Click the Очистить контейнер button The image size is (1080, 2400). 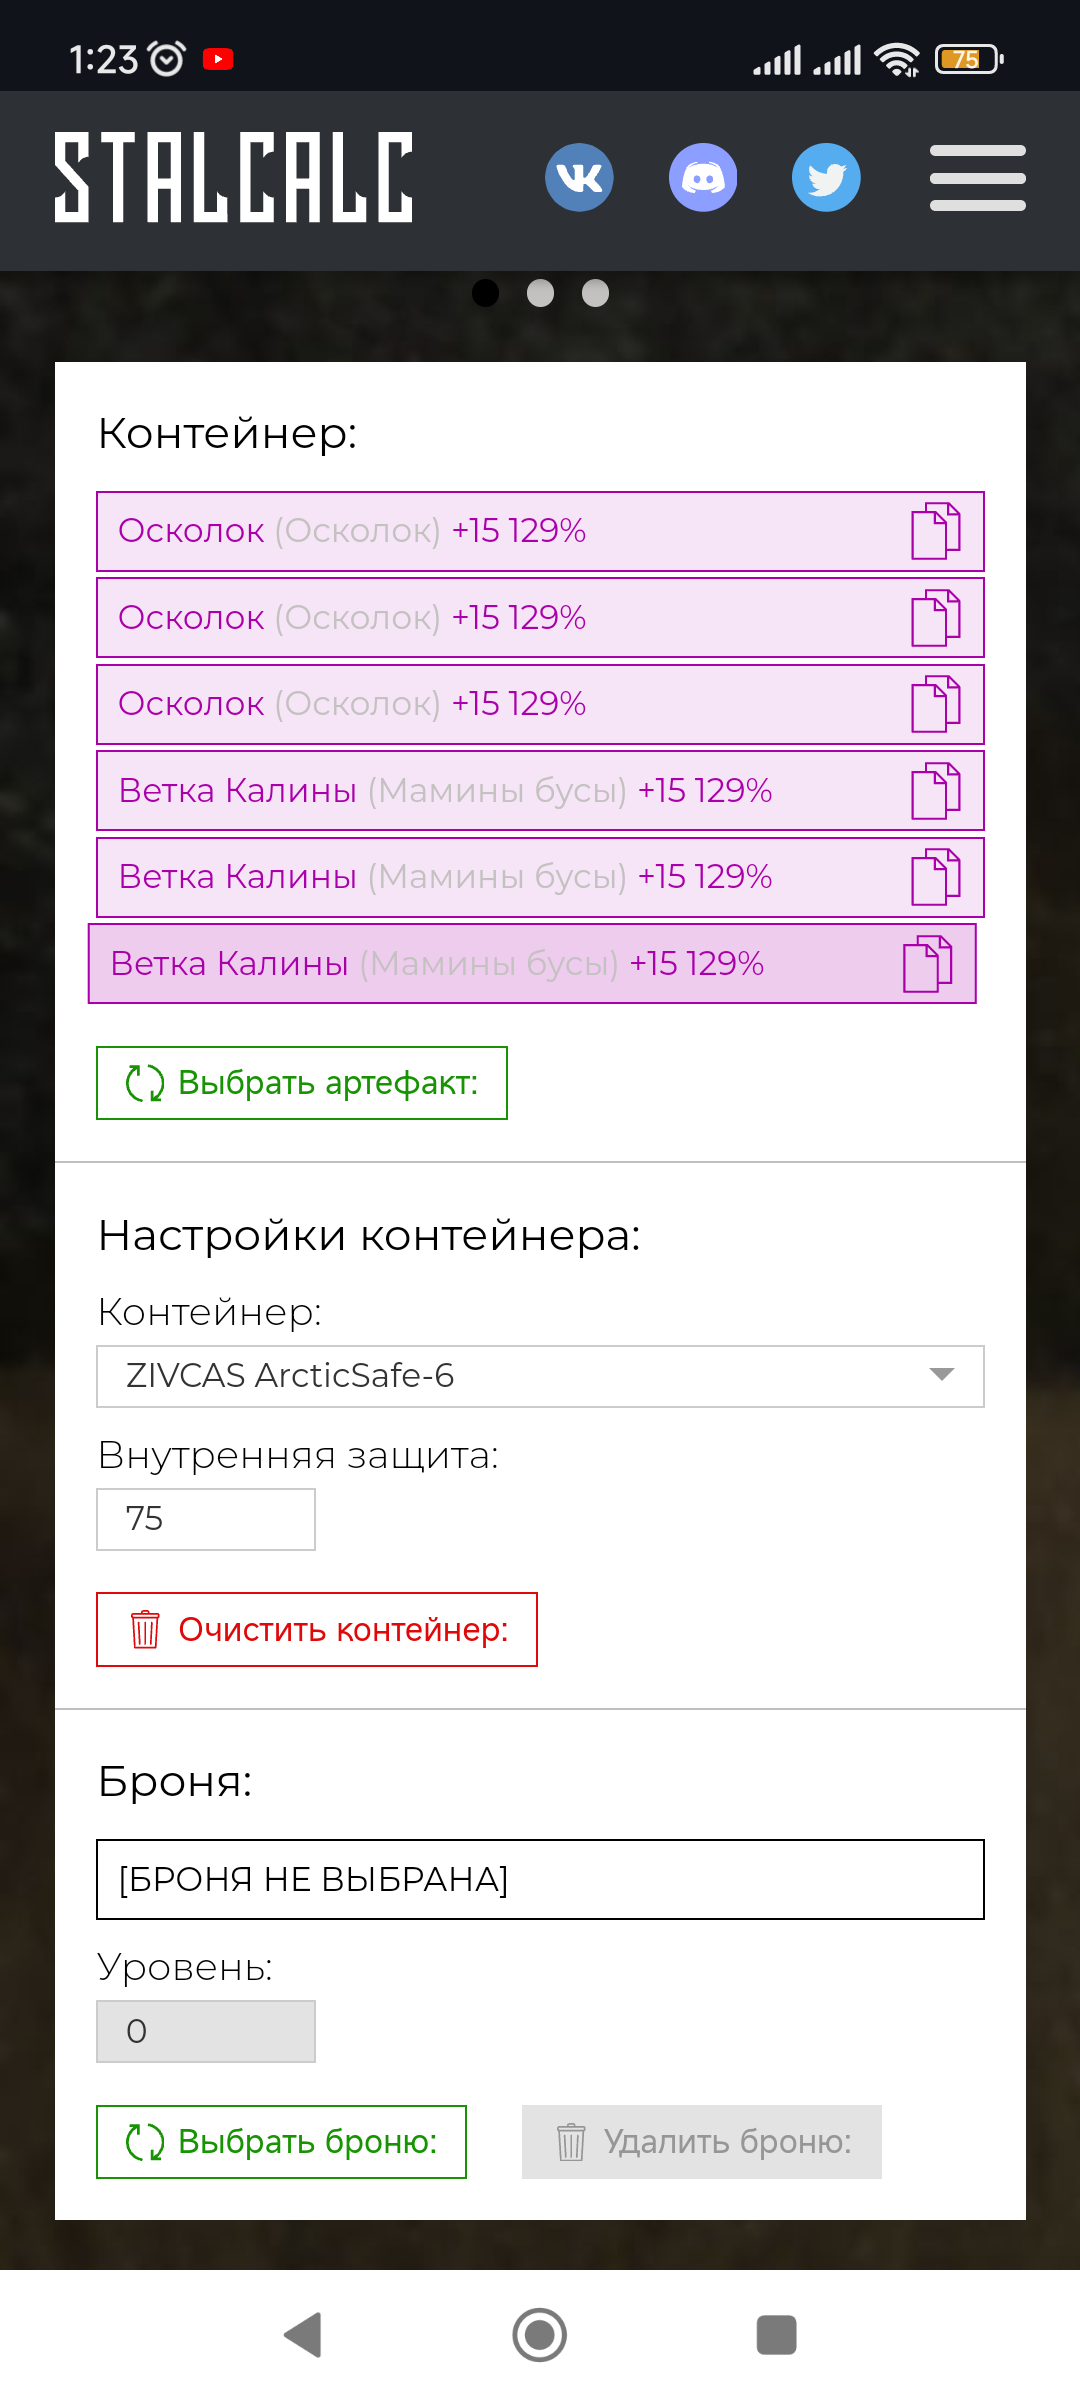(x=317, y=1629)
